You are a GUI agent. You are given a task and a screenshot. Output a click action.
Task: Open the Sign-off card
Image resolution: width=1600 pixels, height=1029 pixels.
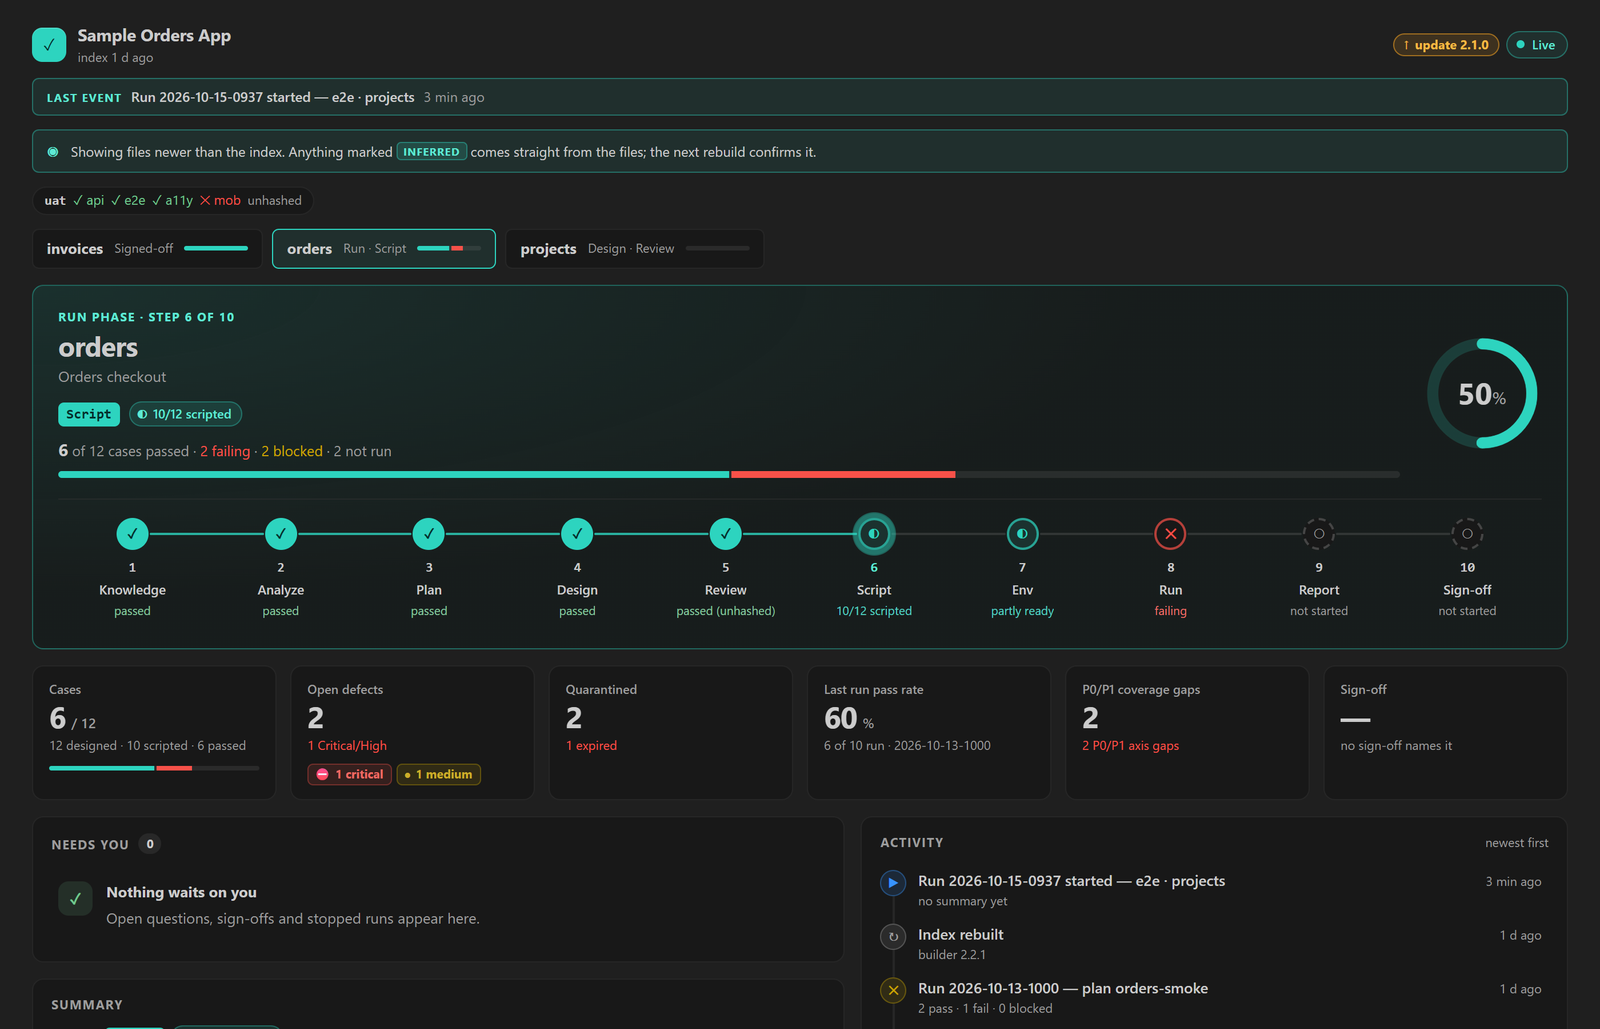1445,733
